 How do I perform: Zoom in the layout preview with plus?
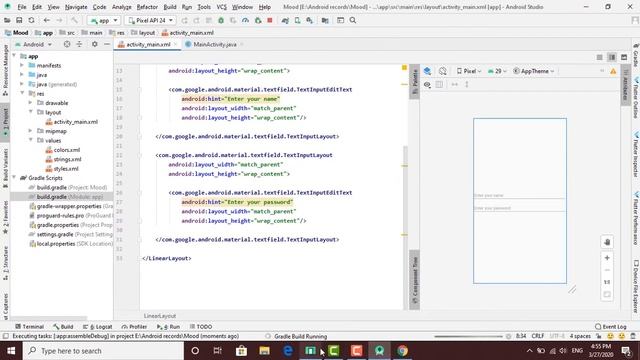click(x=607, y=258)
